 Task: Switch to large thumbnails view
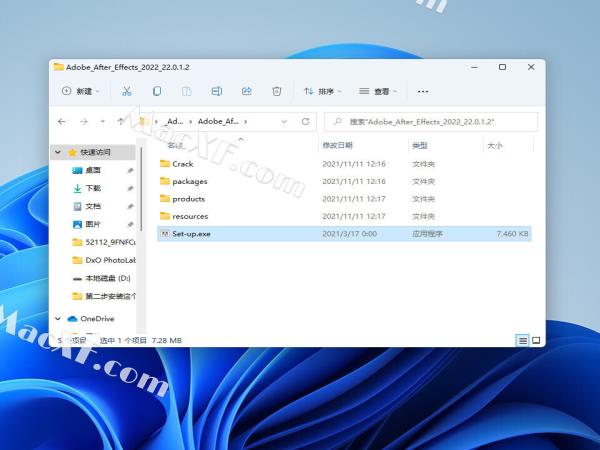pyautogui.click(x=536, y=341)
